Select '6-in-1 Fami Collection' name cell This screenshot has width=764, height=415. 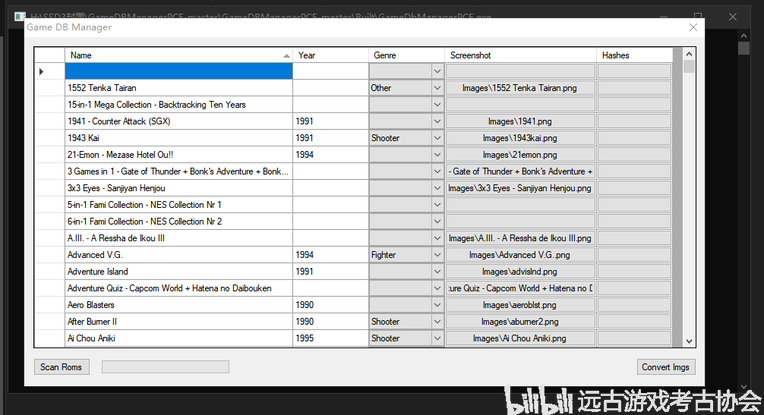178,222
